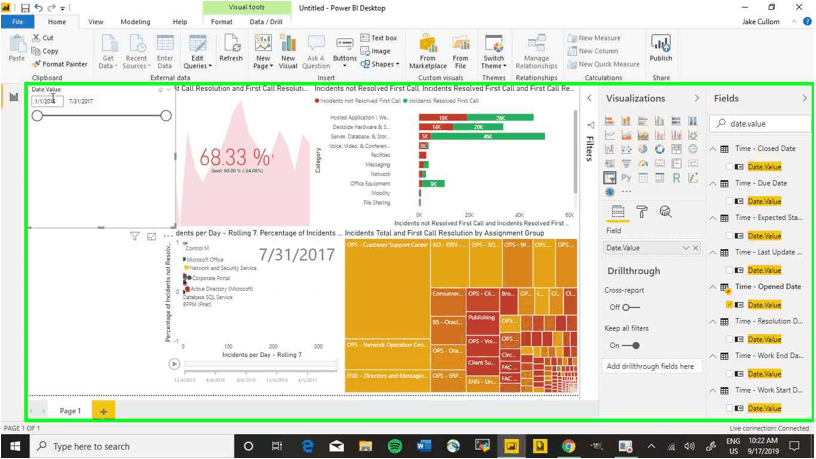Open Spotify from the taskbar

(x=395, y=446)
